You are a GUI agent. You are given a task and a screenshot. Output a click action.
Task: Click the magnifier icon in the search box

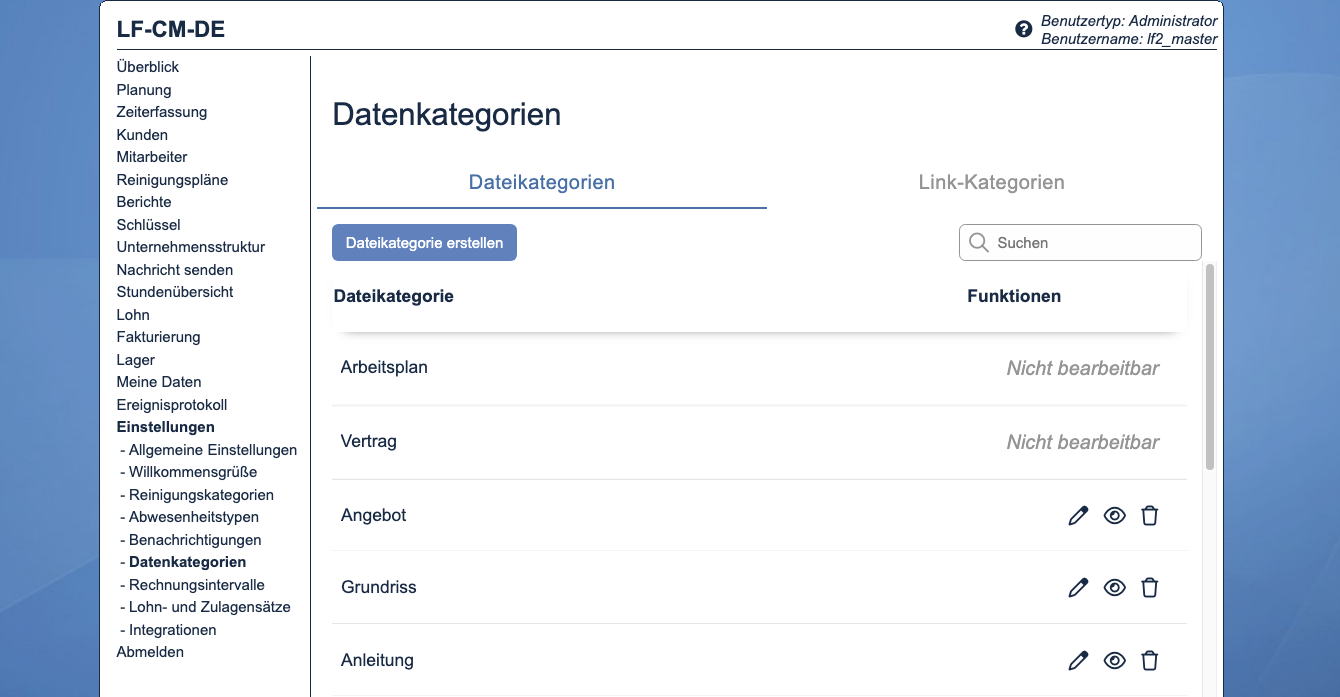coord(979,242)
